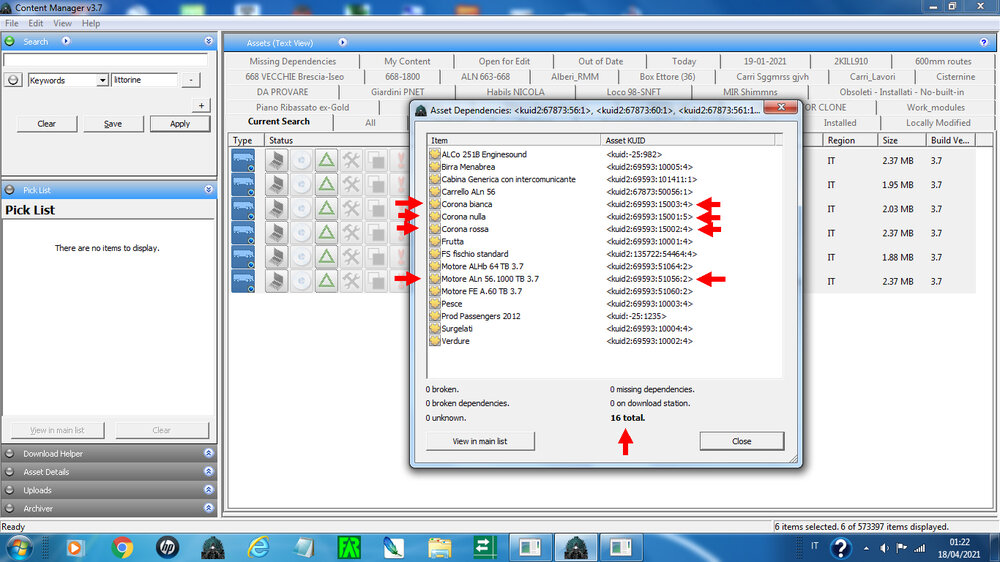Screen dimensions: 1000x562
Task: Click the overlapping squares icon in the 1.88 MB row
Action: 376,257
